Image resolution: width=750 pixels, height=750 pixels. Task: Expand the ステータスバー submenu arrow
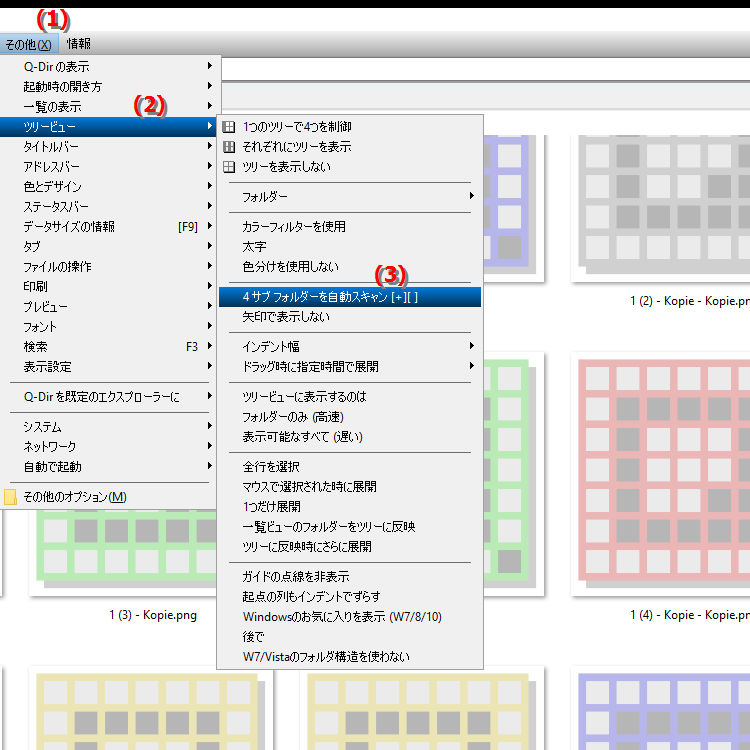coord(210,206)
